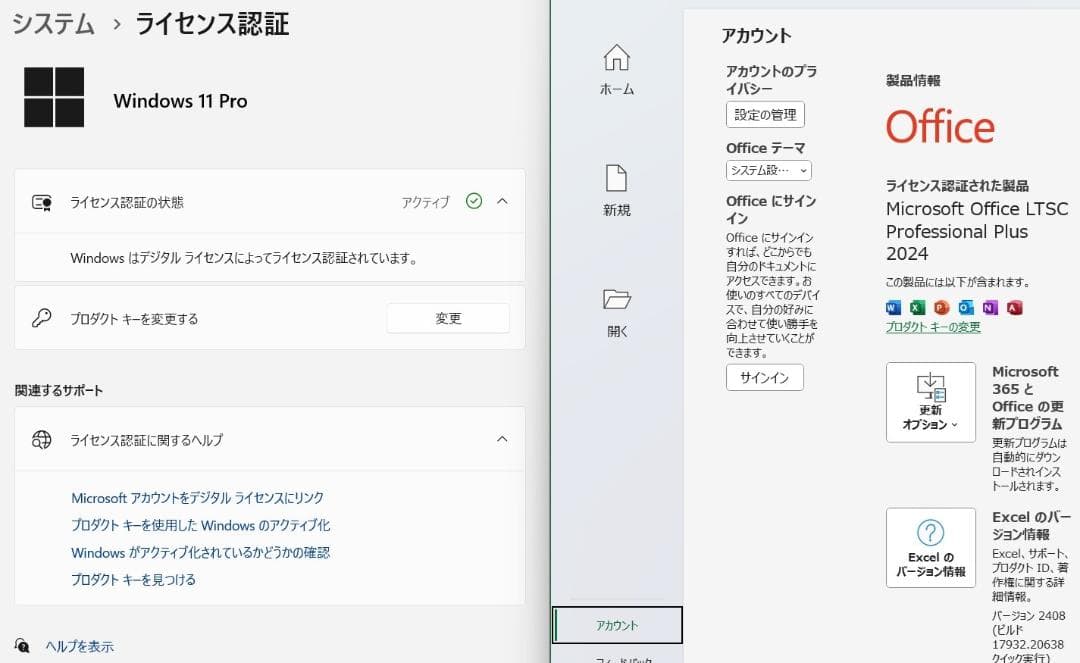Screen dimensions: 1080x663
Task: Collapse the ライセンス認証の状態 section
Action: (502, 201)
